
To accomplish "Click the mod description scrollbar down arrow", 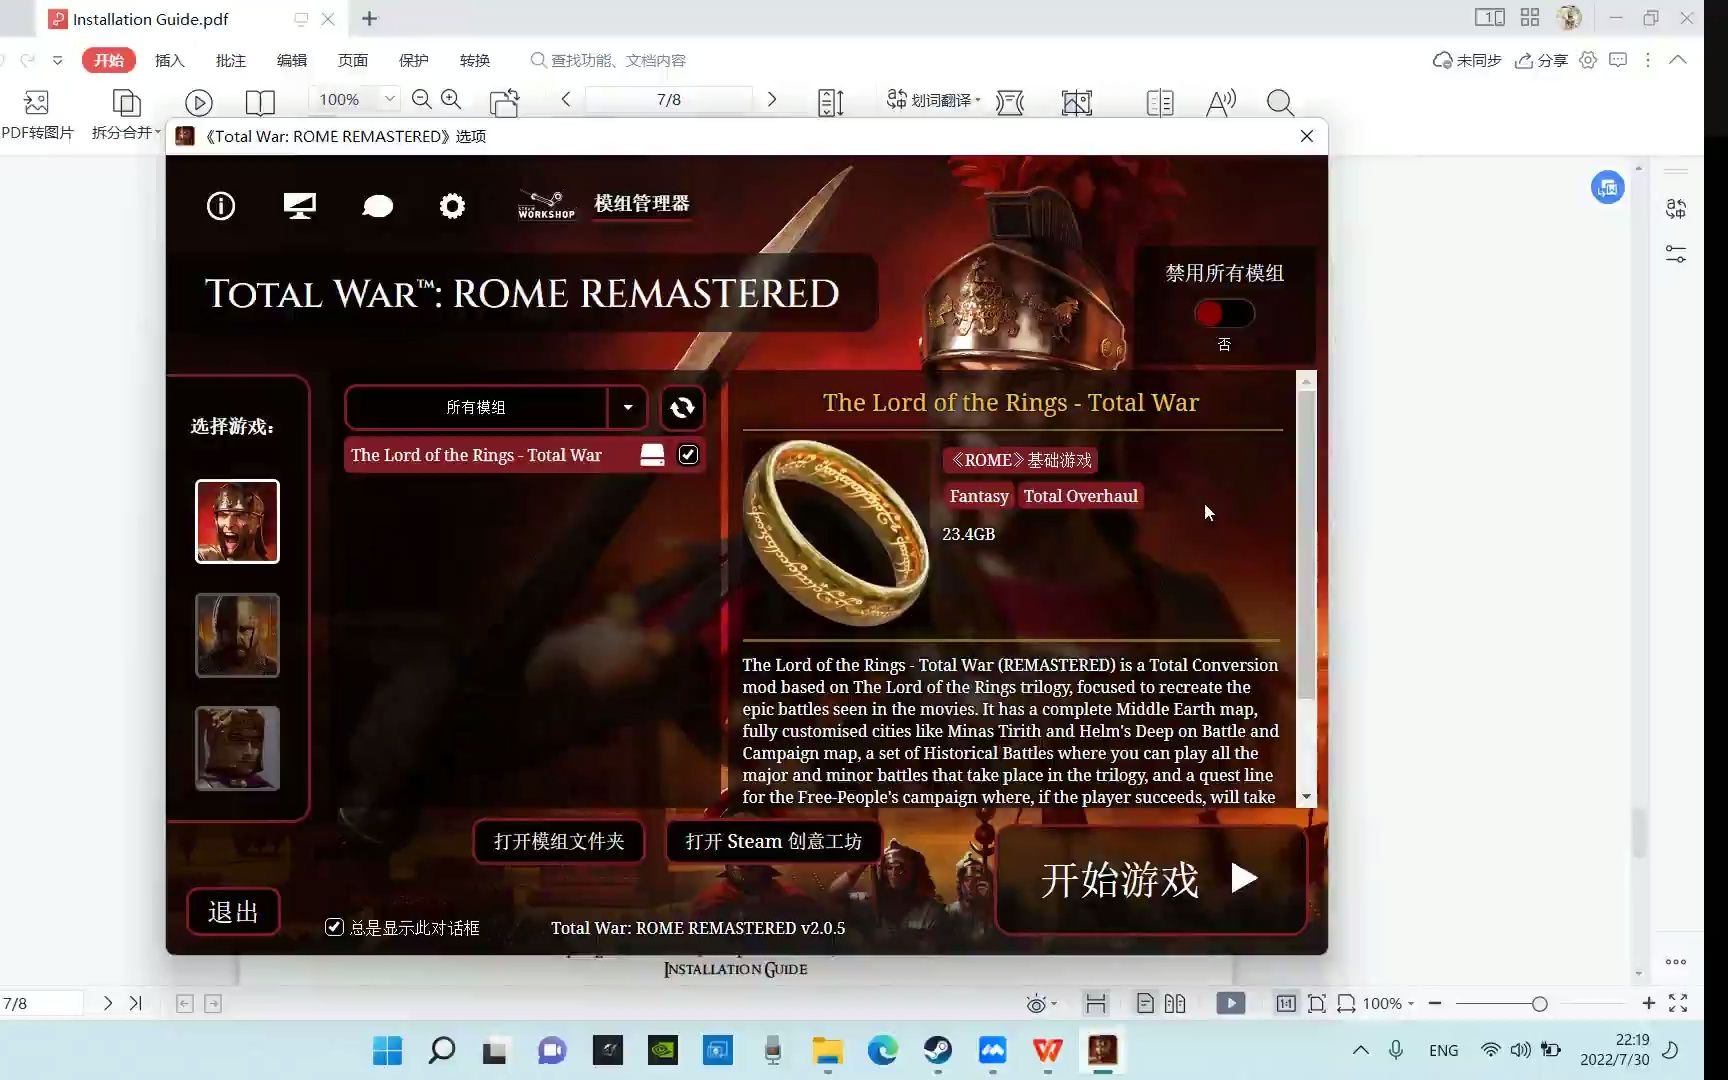I will [x=1306, y=797].
